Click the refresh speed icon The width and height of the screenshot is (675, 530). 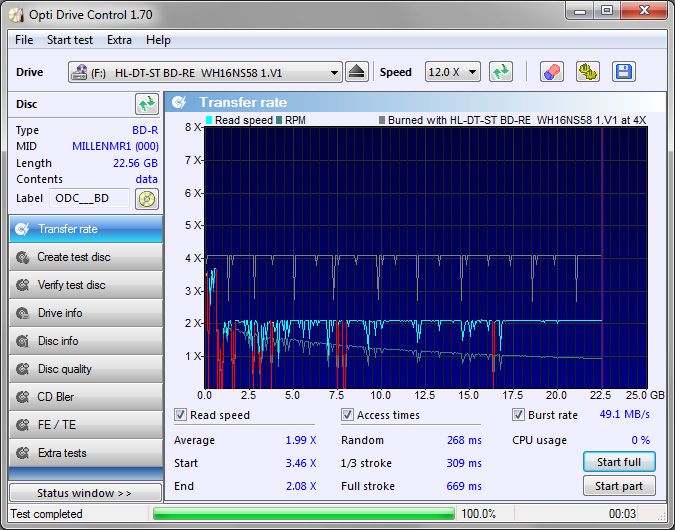point(501,72)
